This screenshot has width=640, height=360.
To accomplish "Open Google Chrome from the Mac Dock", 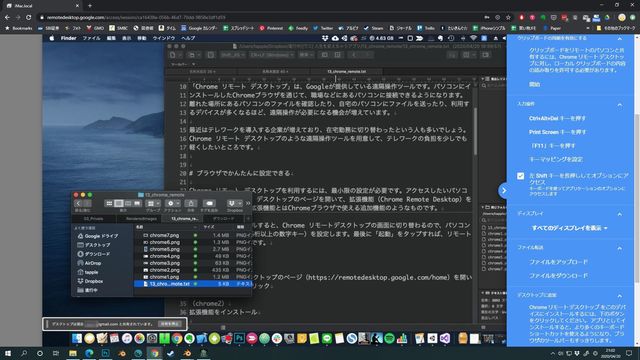I will pyautogui.click(x=177, y=338).
